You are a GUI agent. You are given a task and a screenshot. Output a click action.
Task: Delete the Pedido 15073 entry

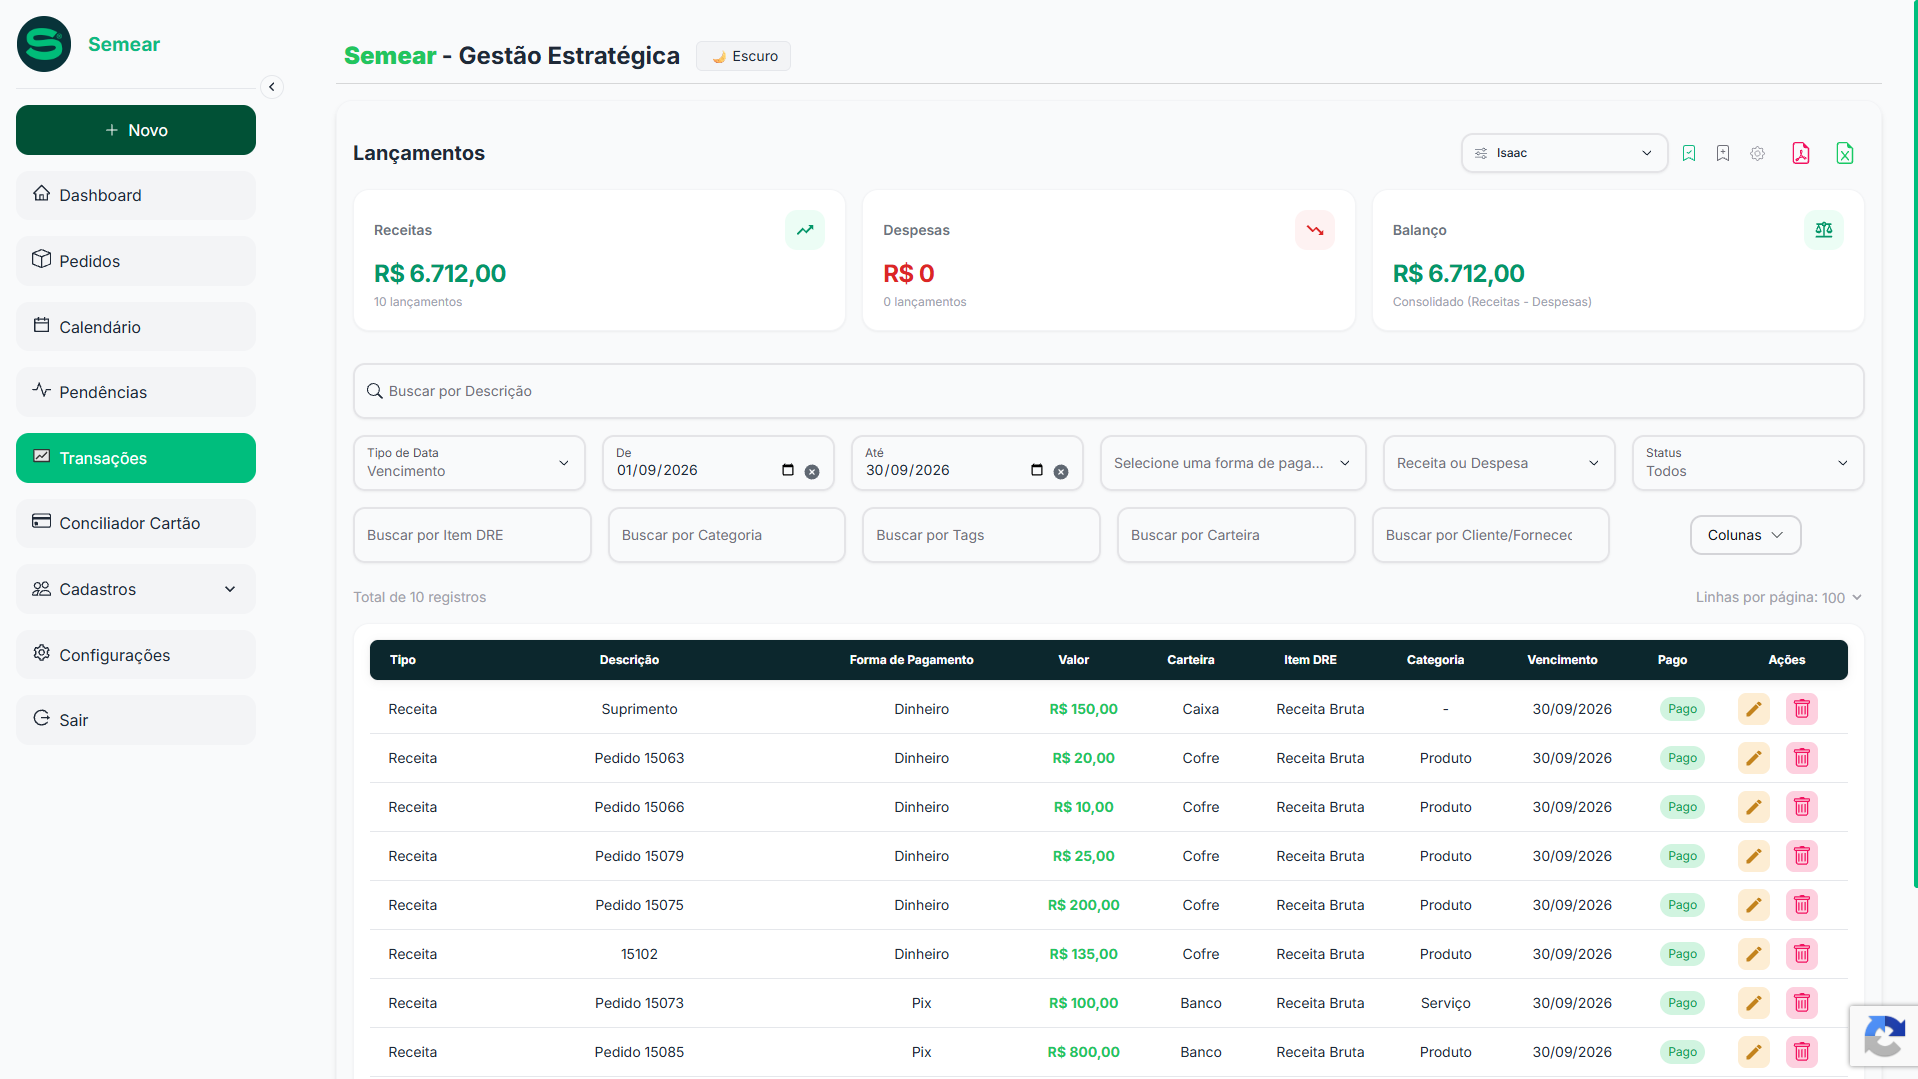click(x=1801, y=1003)
